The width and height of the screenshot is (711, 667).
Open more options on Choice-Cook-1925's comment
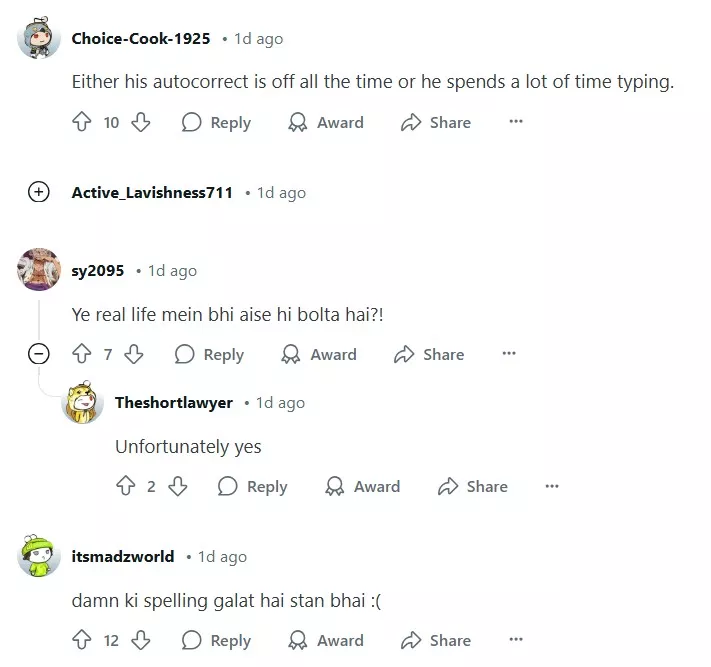516,122
